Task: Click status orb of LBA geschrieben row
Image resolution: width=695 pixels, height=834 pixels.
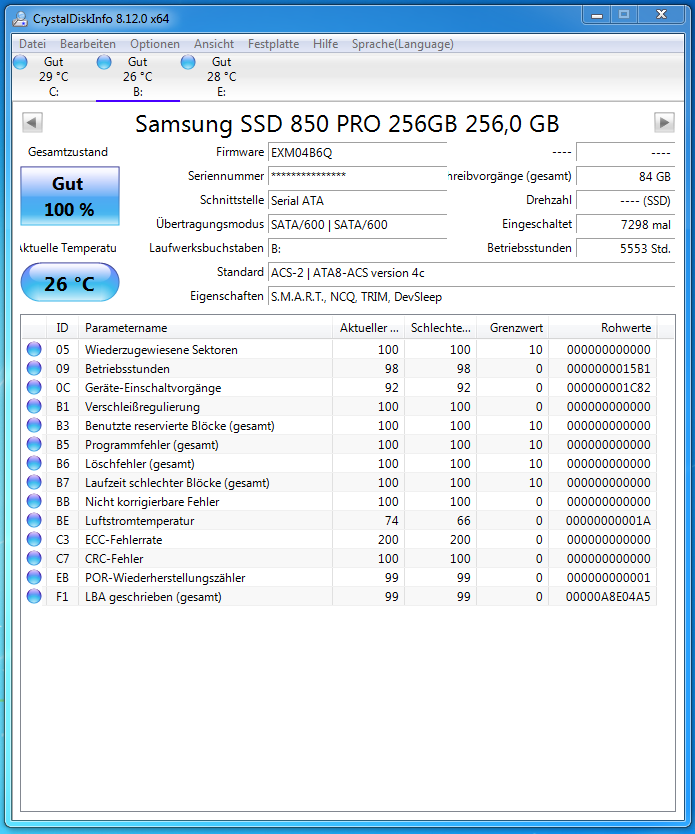Action: coord(34,597)
